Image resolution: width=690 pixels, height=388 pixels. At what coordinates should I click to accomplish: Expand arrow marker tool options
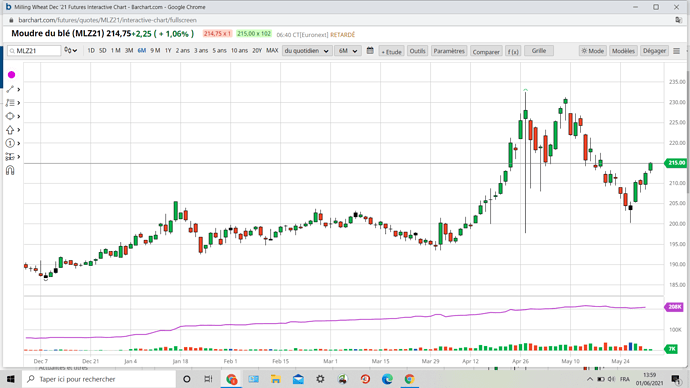coord(18,130)
